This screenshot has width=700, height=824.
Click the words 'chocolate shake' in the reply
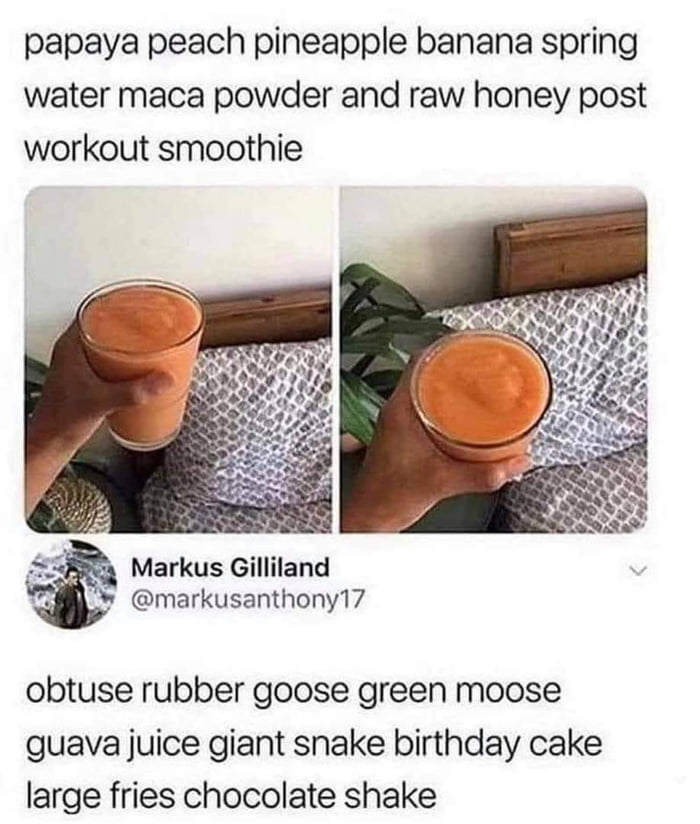310,796
